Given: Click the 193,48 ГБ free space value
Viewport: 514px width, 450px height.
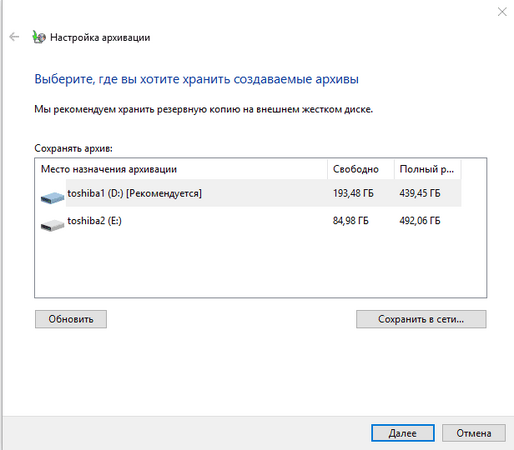Looking at the screenshot, I should tap(353, 193).
